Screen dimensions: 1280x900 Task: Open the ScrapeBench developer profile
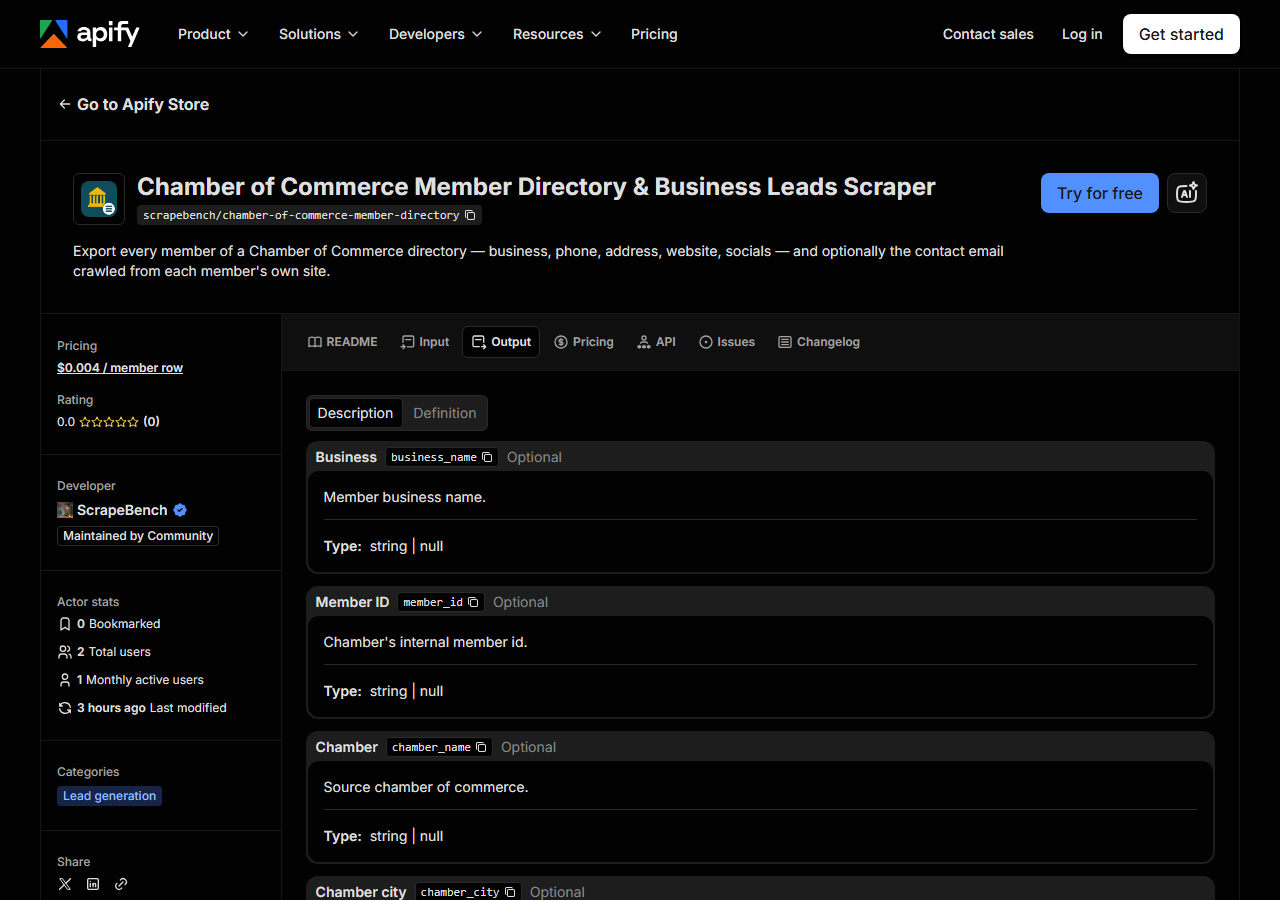tap(122, 510)
